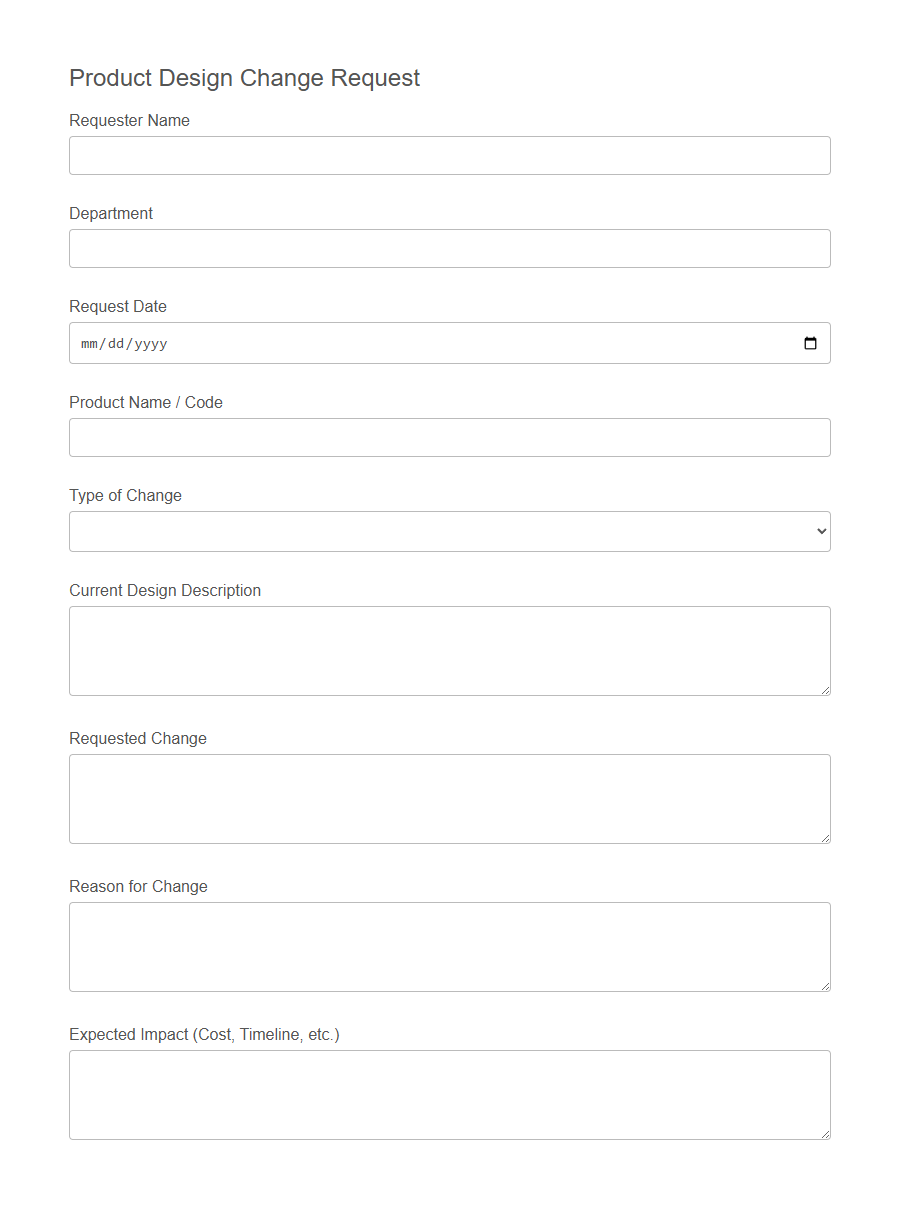
Task: Click the Requester Name field
Action: [x=450, y=155]
